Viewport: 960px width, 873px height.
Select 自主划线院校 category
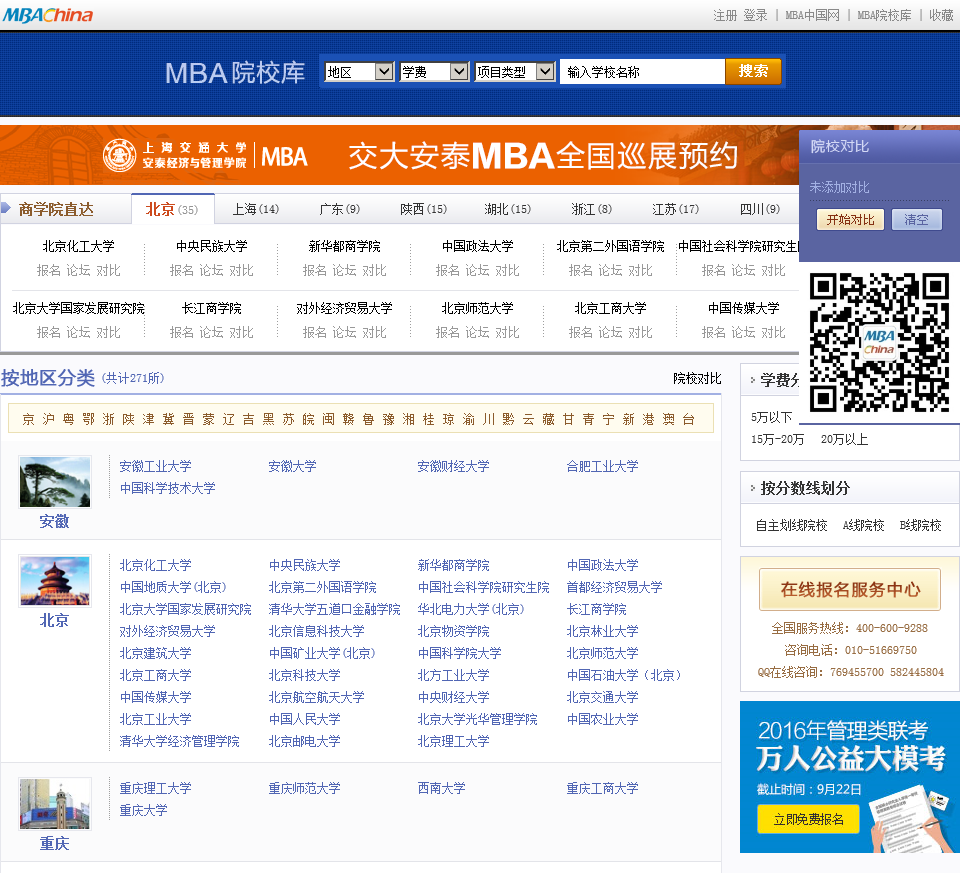tap(791, 525)
